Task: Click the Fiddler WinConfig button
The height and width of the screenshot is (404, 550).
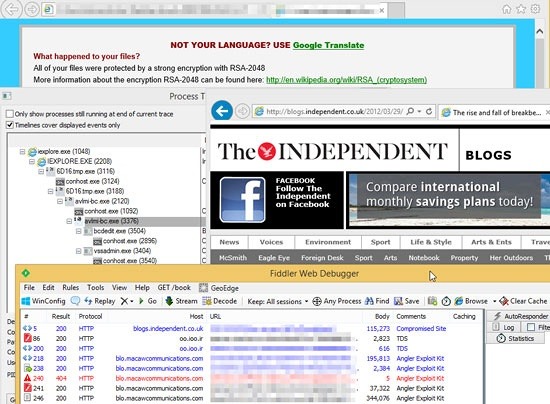Action: pyautogui.click(x=43, y=301)
